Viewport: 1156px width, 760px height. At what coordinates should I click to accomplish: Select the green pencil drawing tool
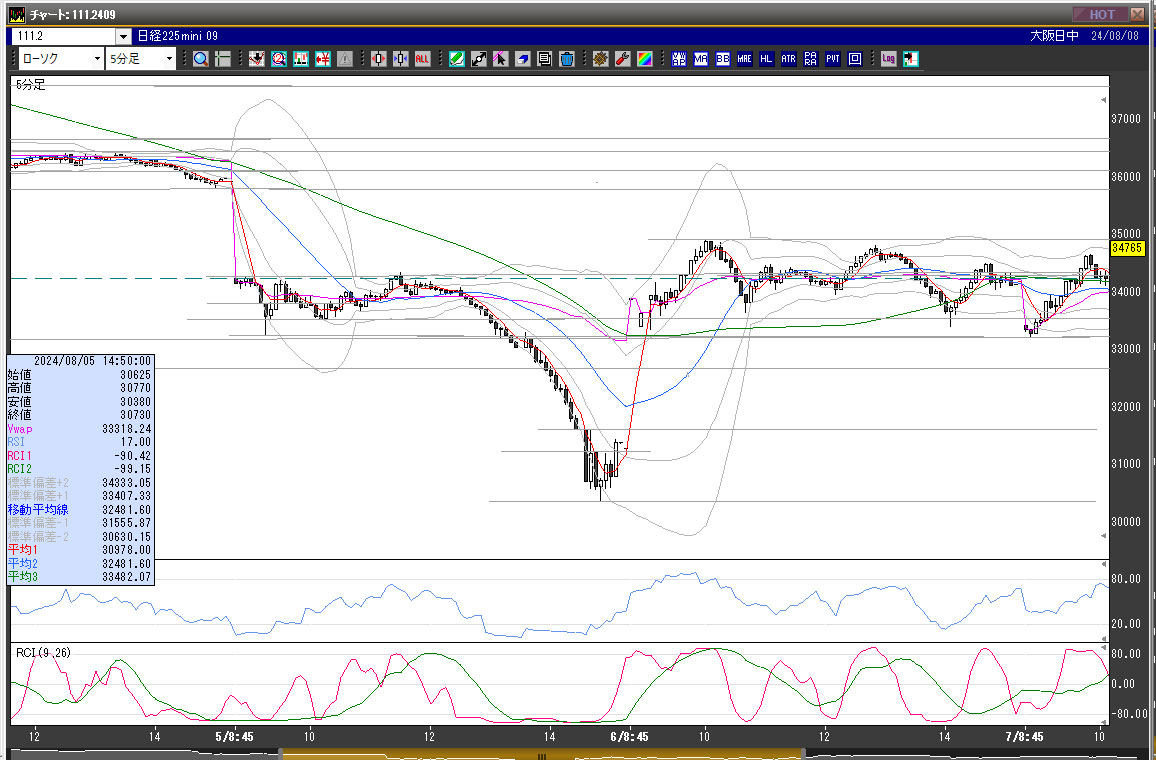(457, 59)
